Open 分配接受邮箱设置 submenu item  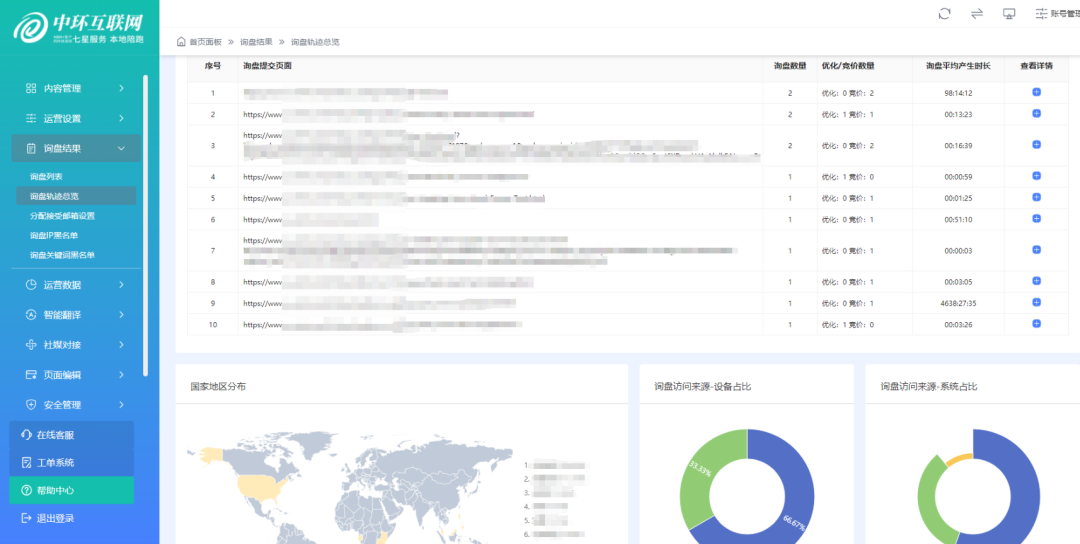click(62, 216)
